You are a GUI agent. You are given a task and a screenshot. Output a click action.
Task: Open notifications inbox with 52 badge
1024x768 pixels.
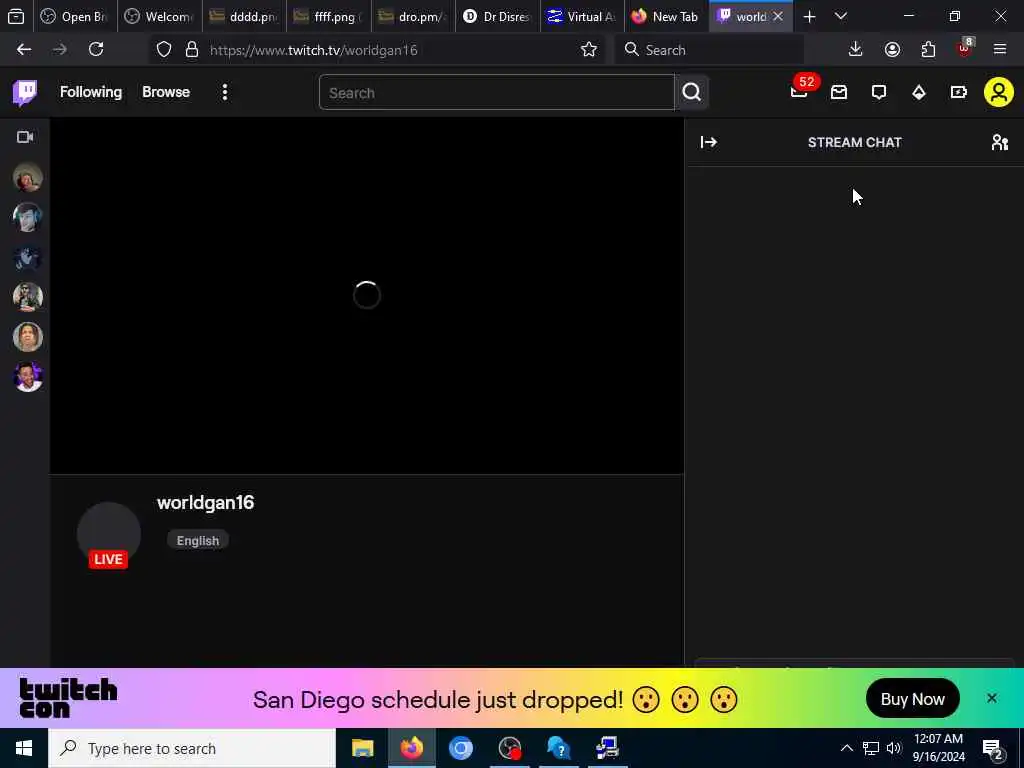799,91
